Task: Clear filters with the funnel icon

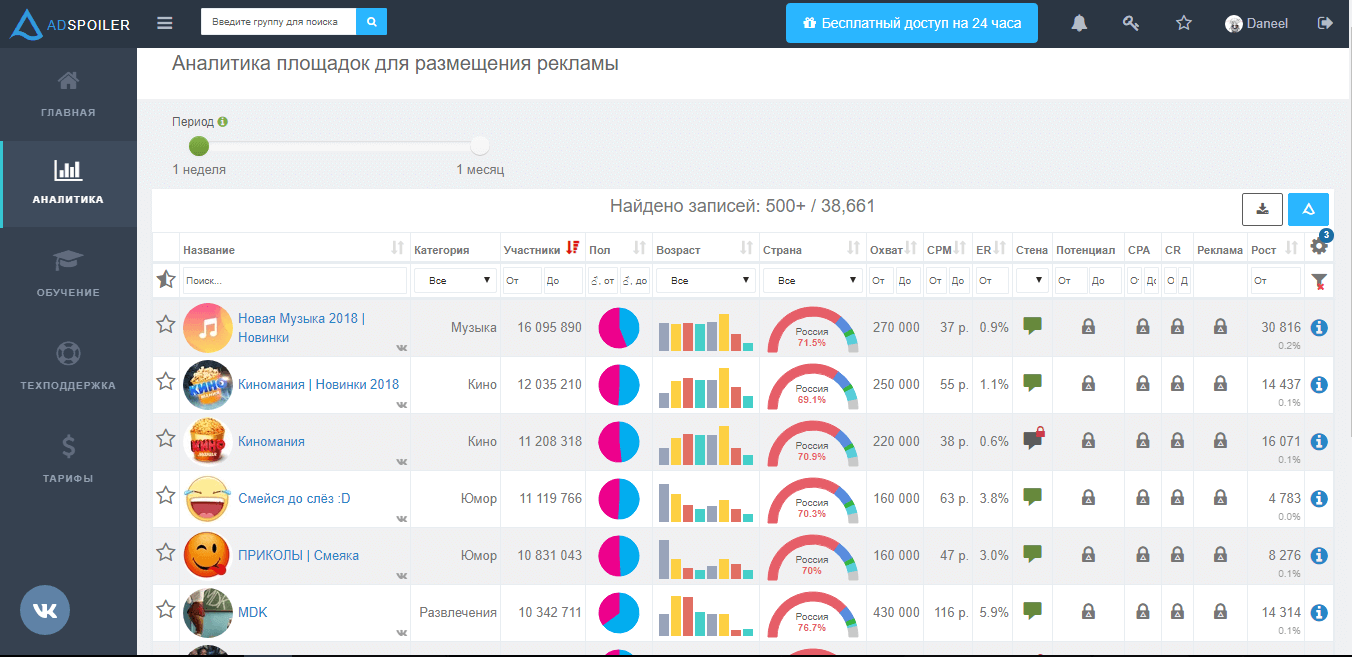Action: (x=1319, y=282)
